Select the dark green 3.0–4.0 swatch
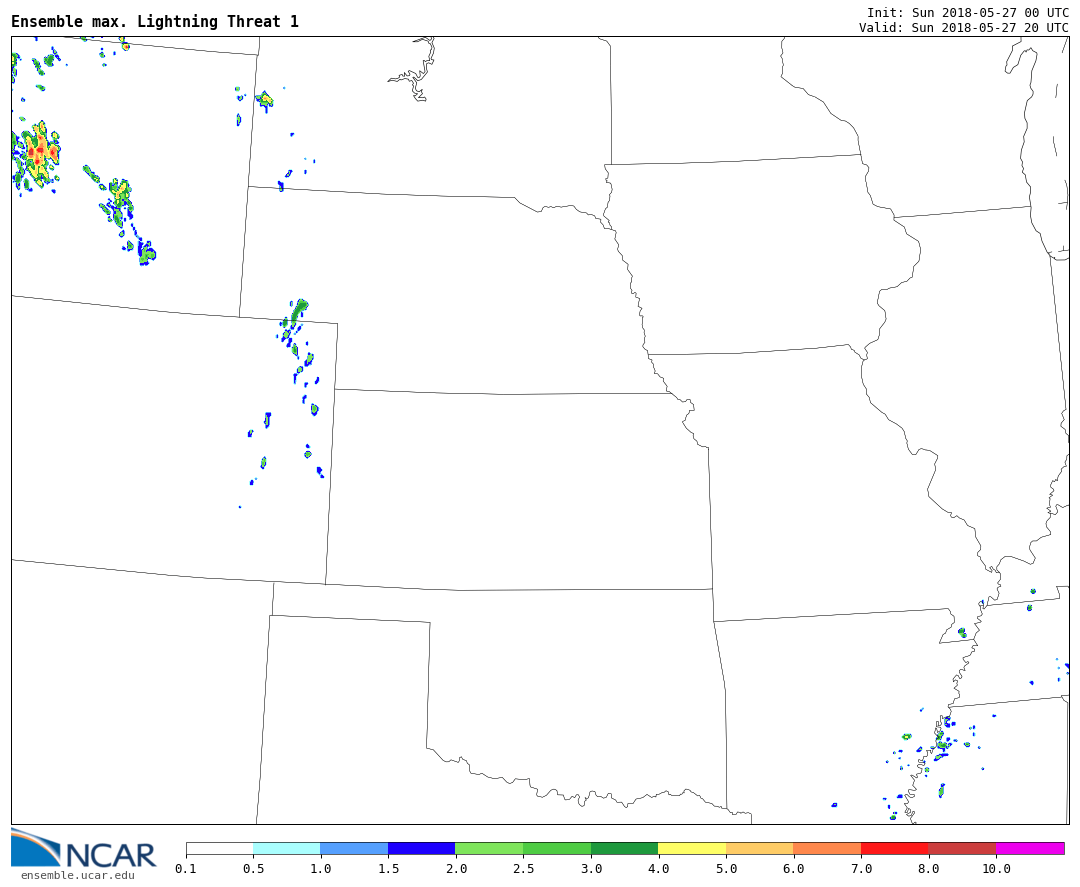The width and height of the screenshot is (1080, 887). (x=624, y=848)
